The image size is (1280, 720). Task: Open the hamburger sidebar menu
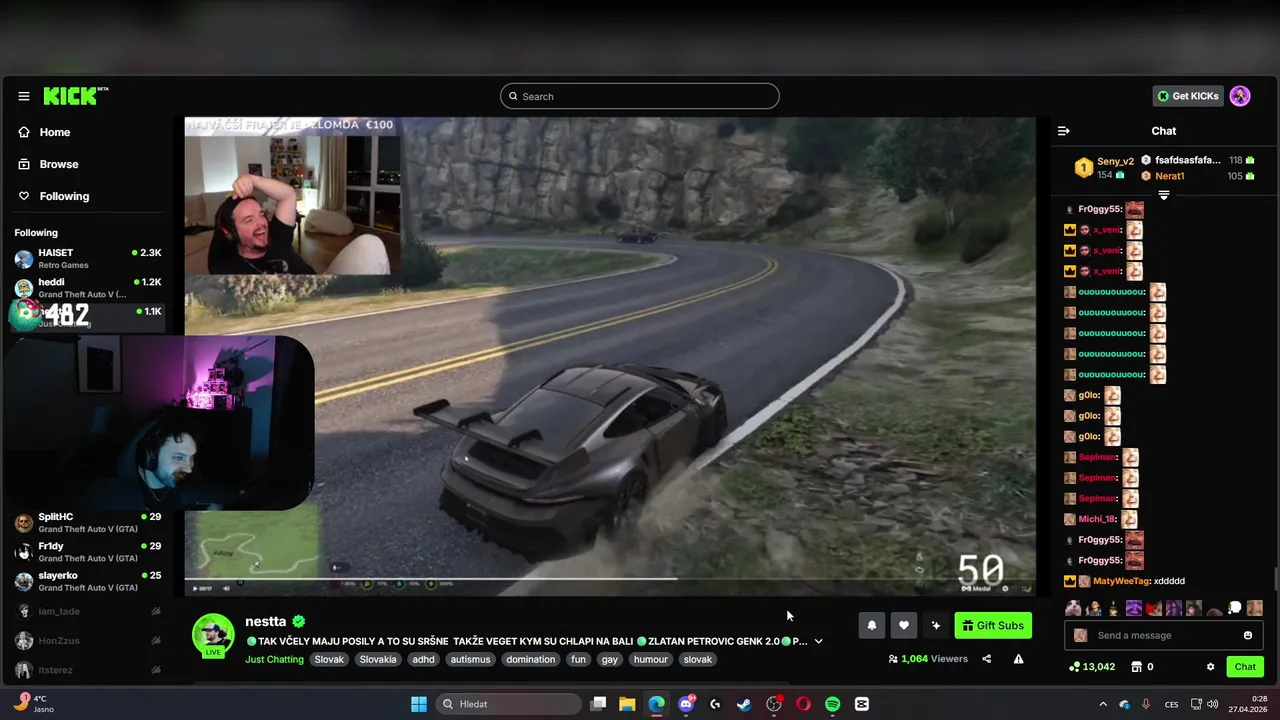click(x=24, y=96)
